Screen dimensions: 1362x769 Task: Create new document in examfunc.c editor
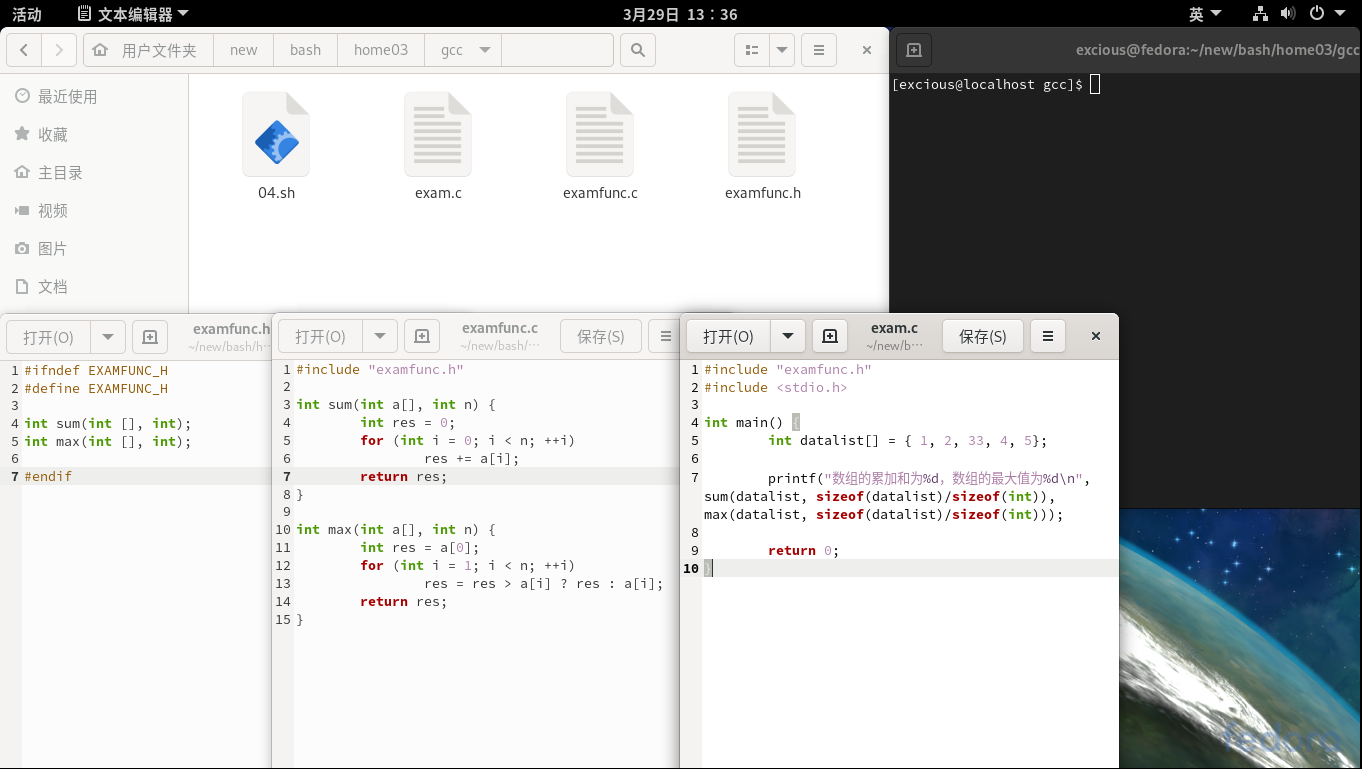pos(422,336)
